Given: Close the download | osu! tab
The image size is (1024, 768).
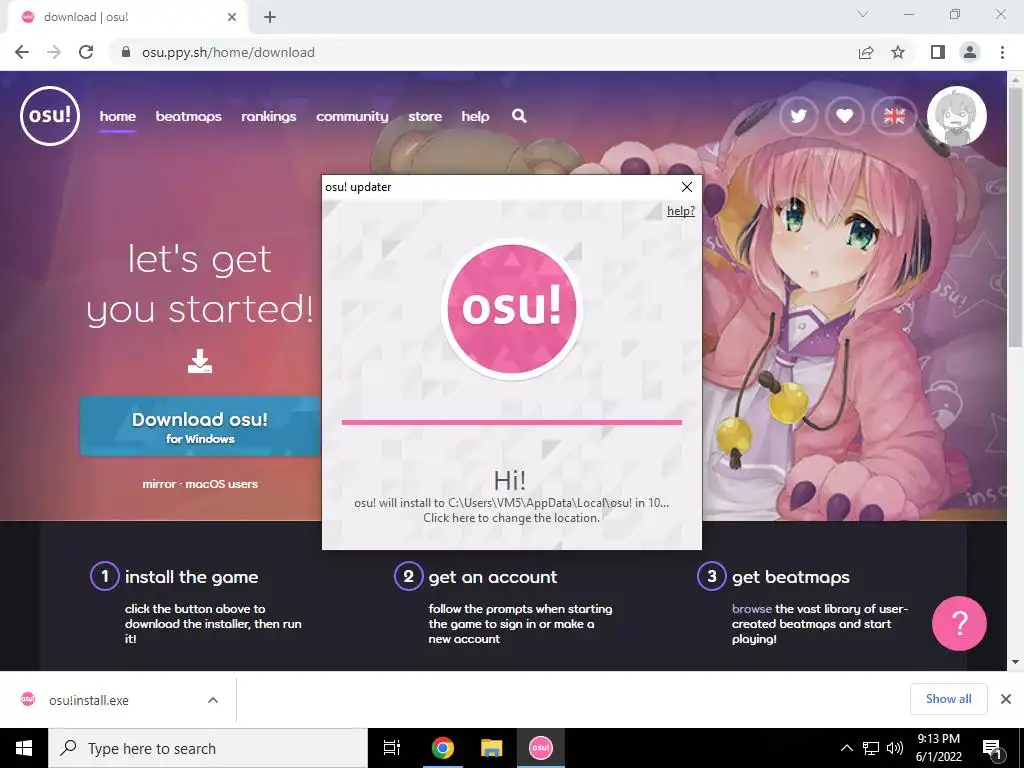Looking at the screenshot, I should 232,17.
